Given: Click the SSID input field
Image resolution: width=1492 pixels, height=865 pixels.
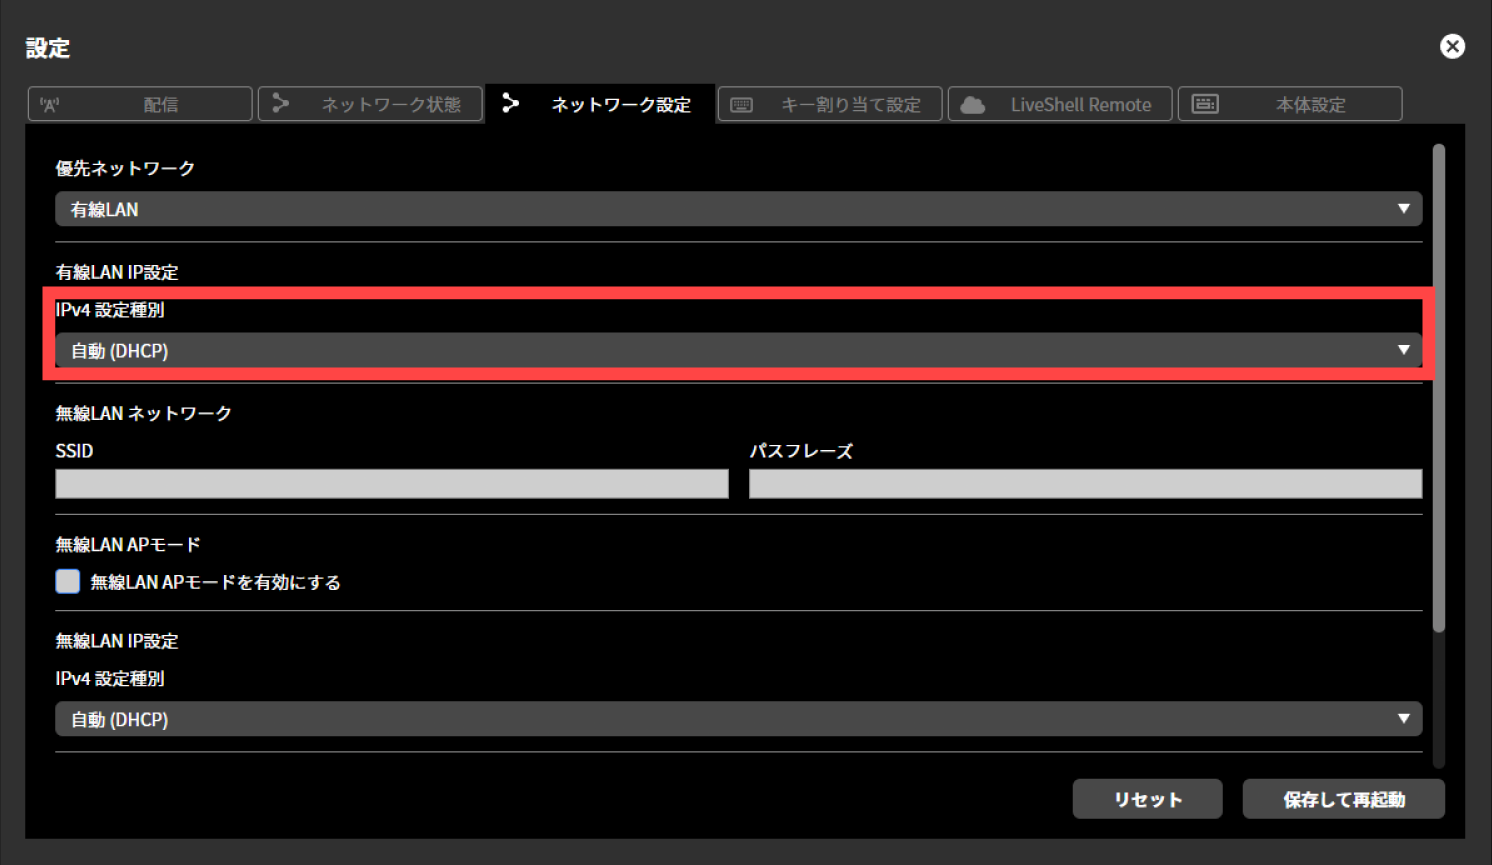Looking at the screenshot, I should 391,483.
